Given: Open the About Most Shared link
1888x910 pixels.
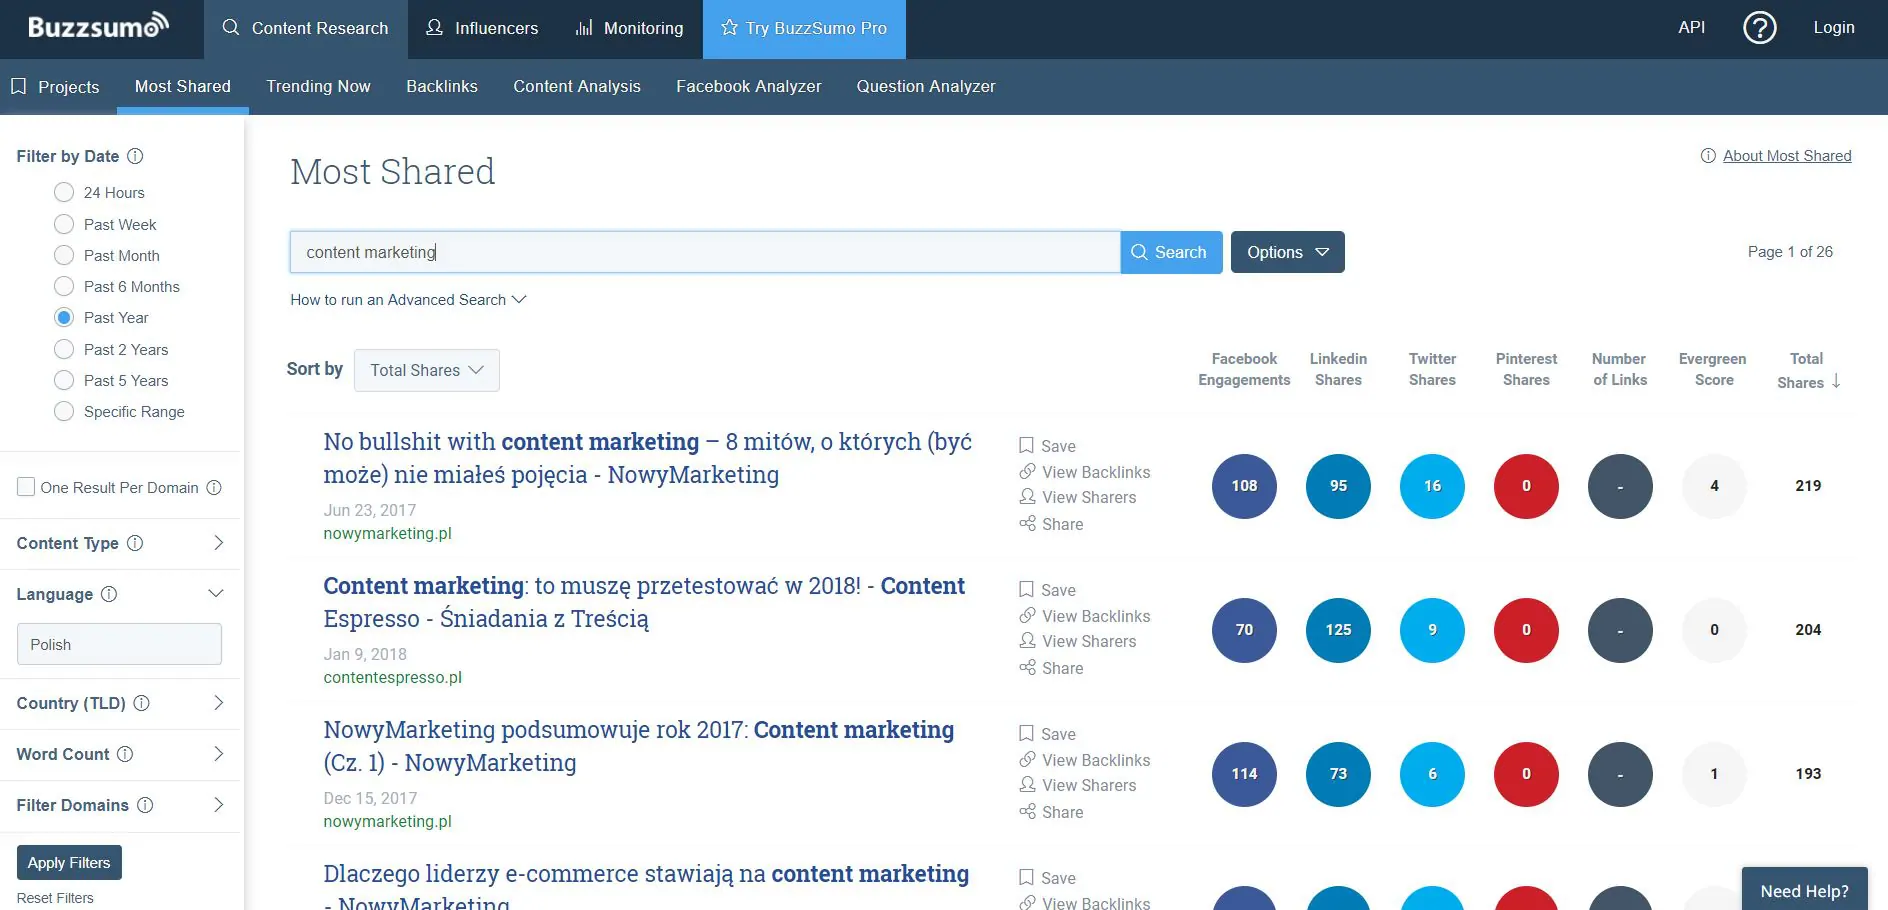Looking at the screenshot, I should [x=1786, y=156].
